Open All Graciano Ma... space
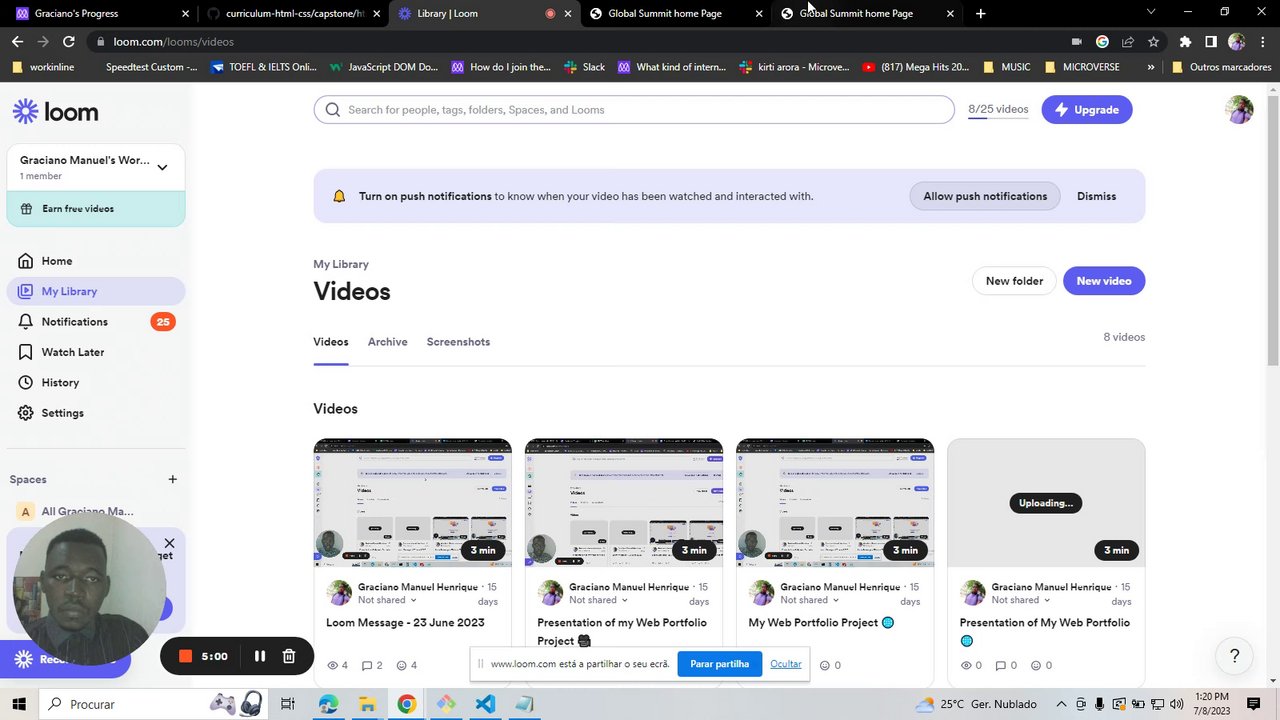 (86, 511)
